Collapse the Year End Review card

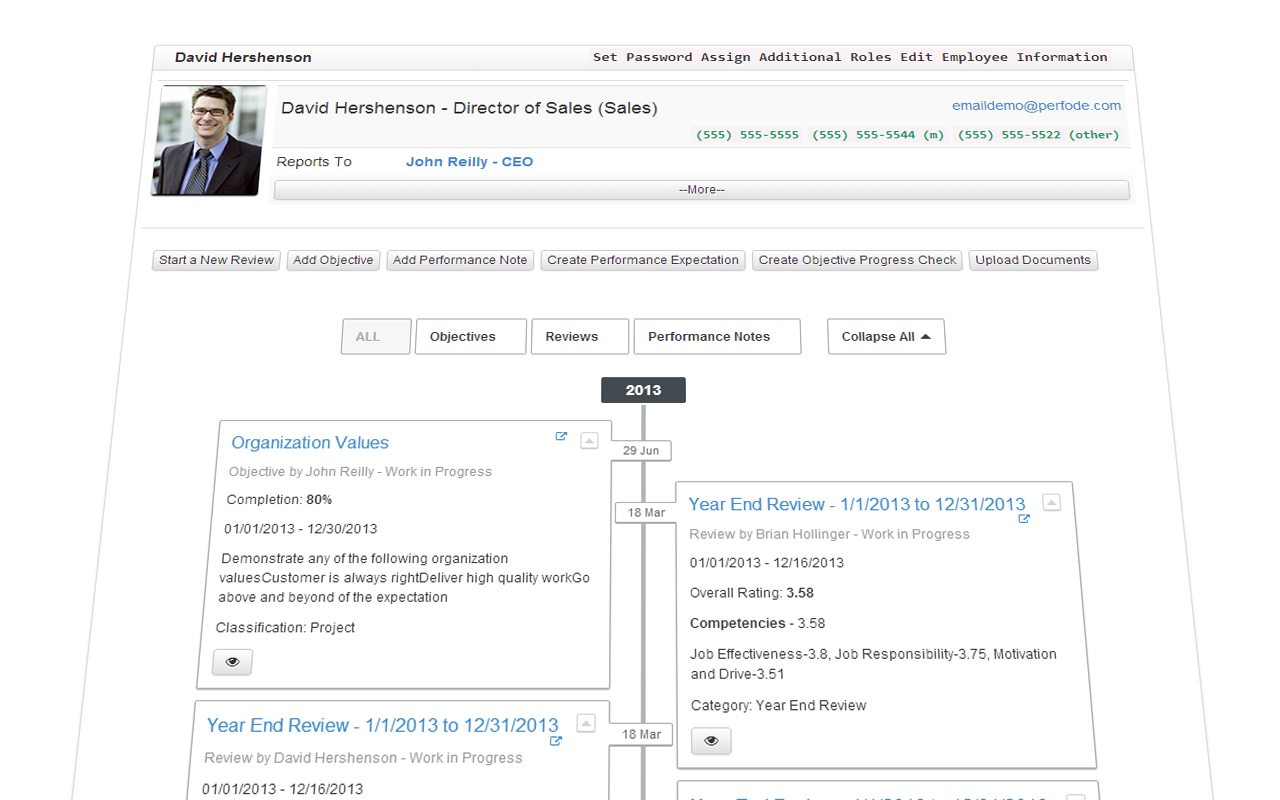pos(1051,502)
